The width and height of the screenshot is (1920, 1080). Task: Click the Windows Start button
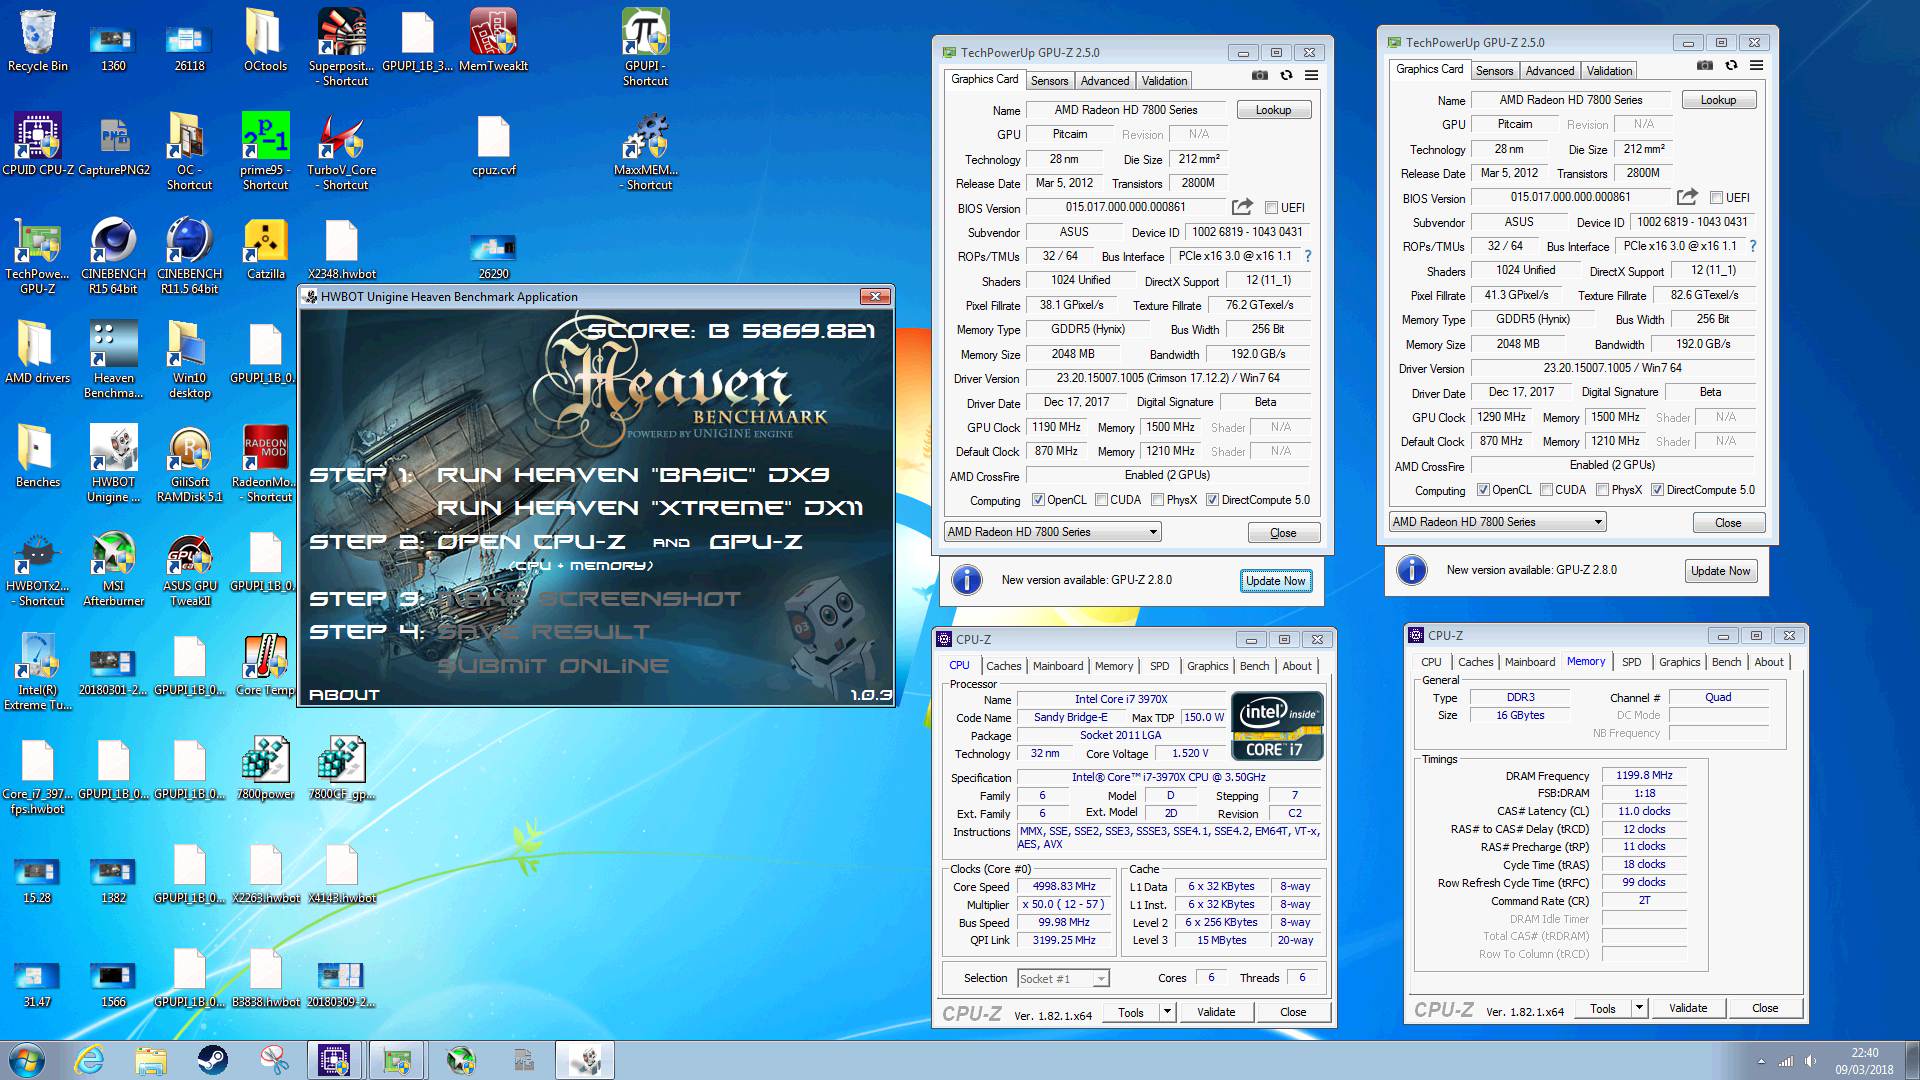tap(27, 1060)
